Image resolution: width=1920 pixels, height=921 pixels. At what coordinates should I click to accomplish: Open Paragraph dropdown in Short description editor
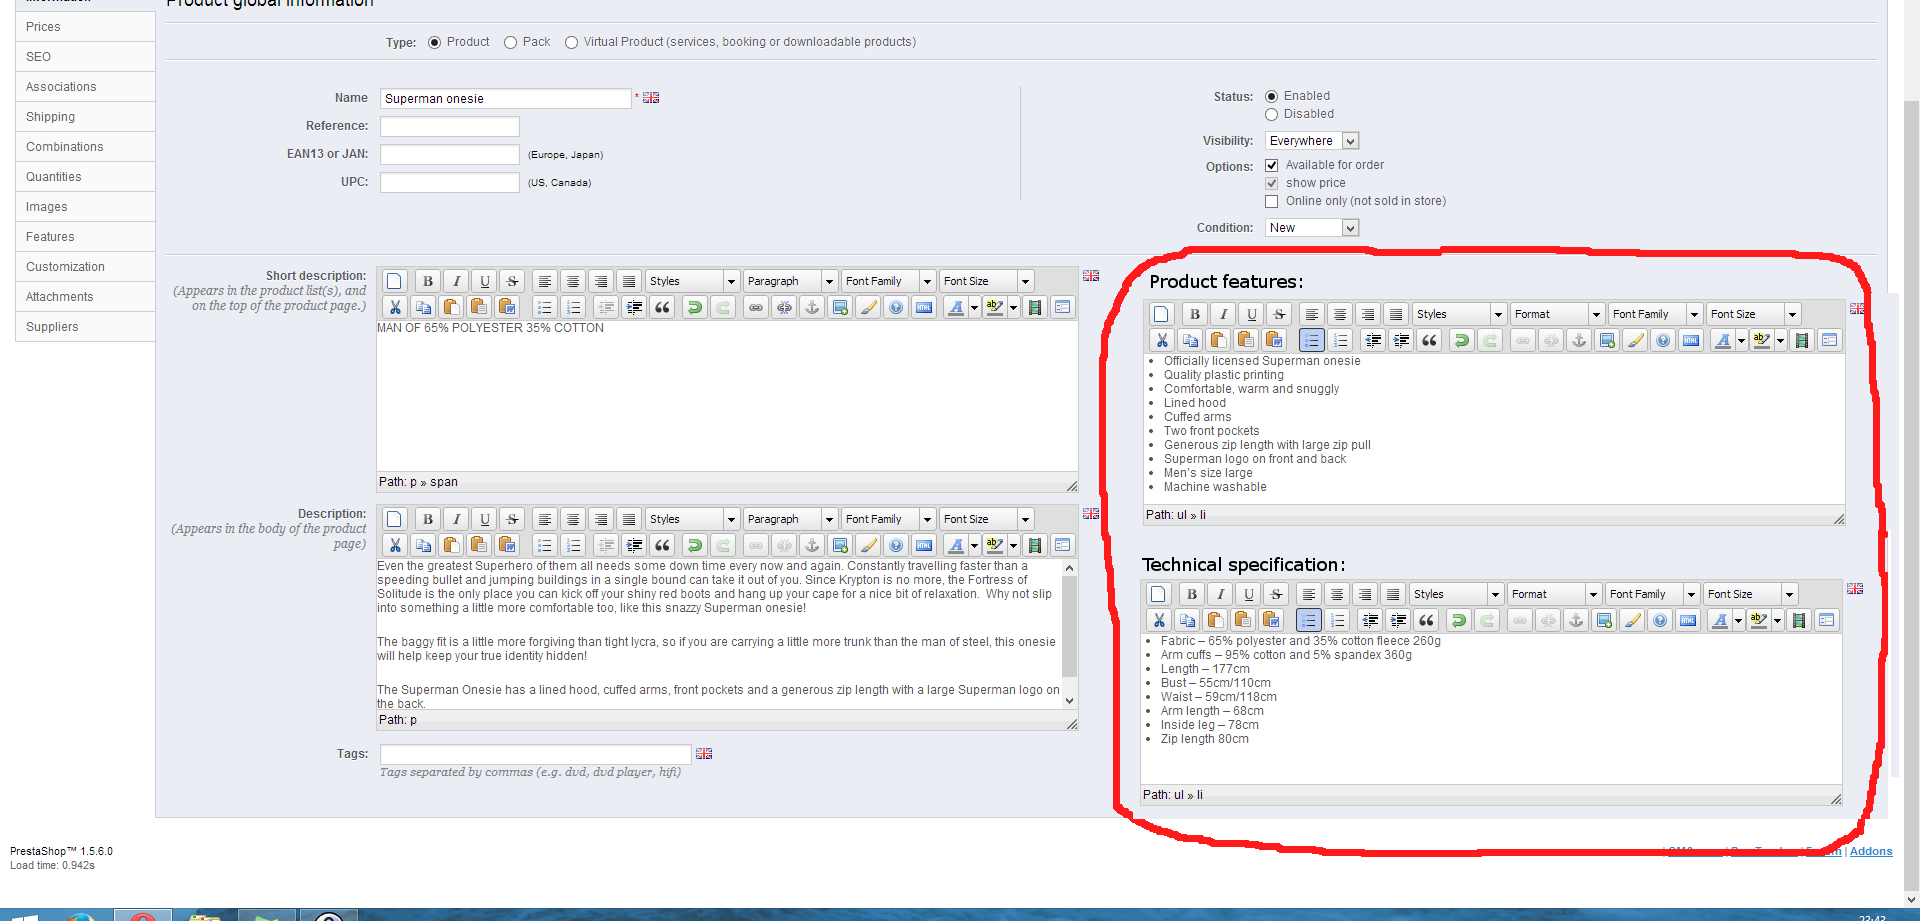click(790, 281)
